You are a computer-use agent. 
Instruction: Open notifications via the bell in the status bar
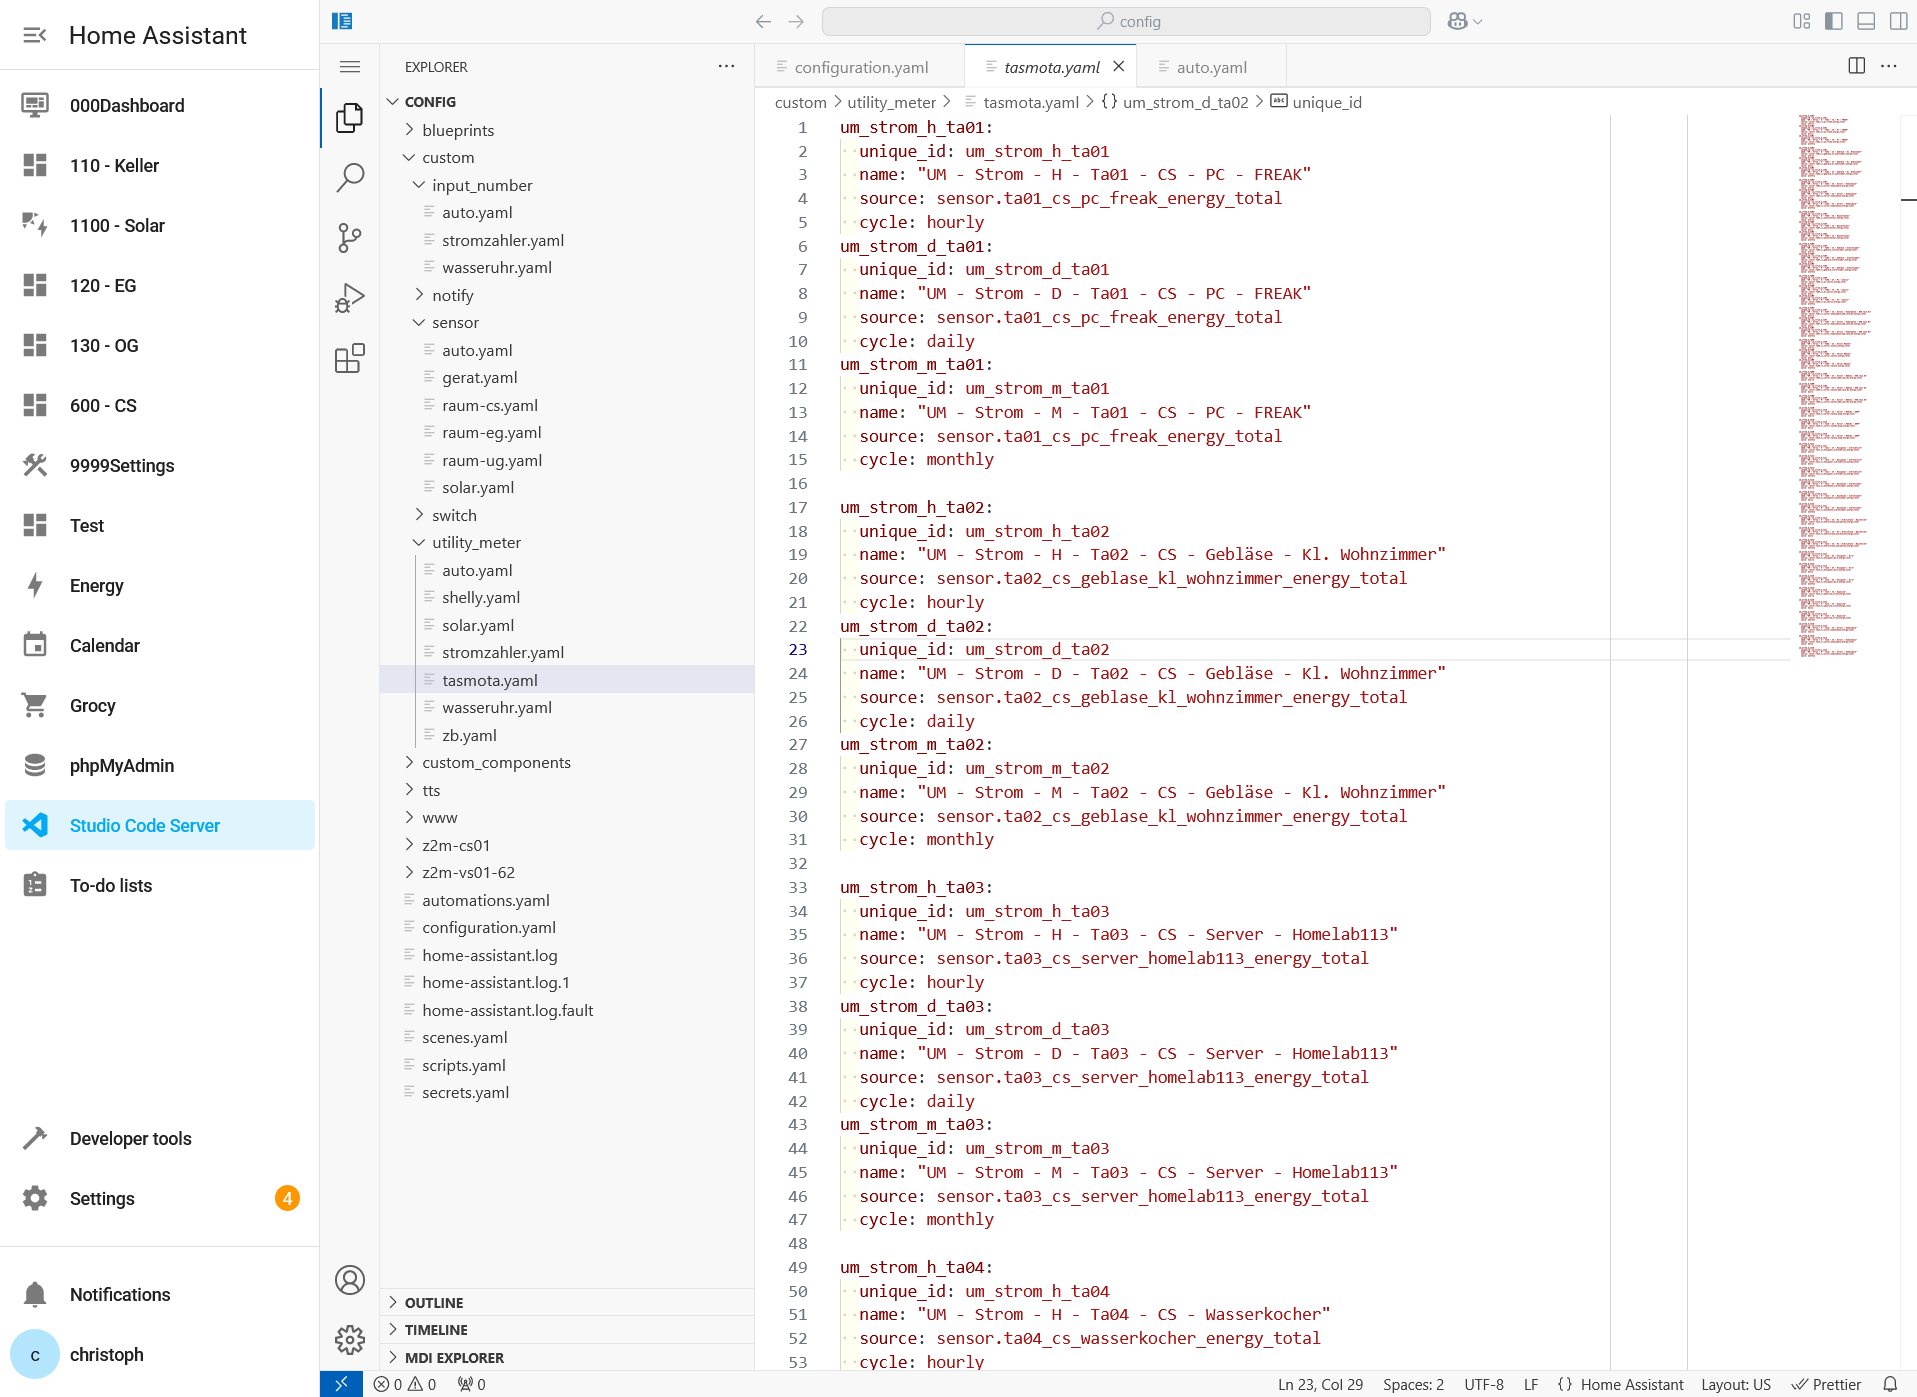1896,1383
